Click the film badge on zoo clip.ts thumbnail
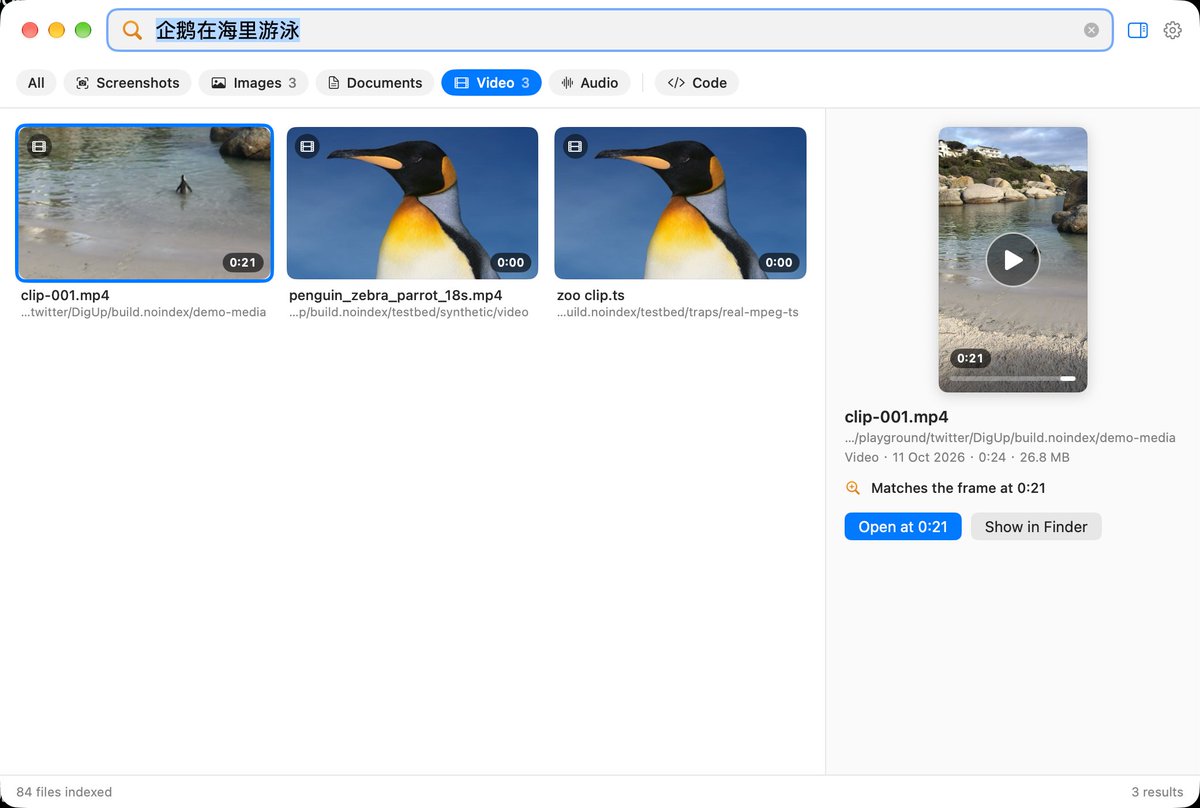The width and height of the screenshot is (1200, 808). [x=575, y=147]
